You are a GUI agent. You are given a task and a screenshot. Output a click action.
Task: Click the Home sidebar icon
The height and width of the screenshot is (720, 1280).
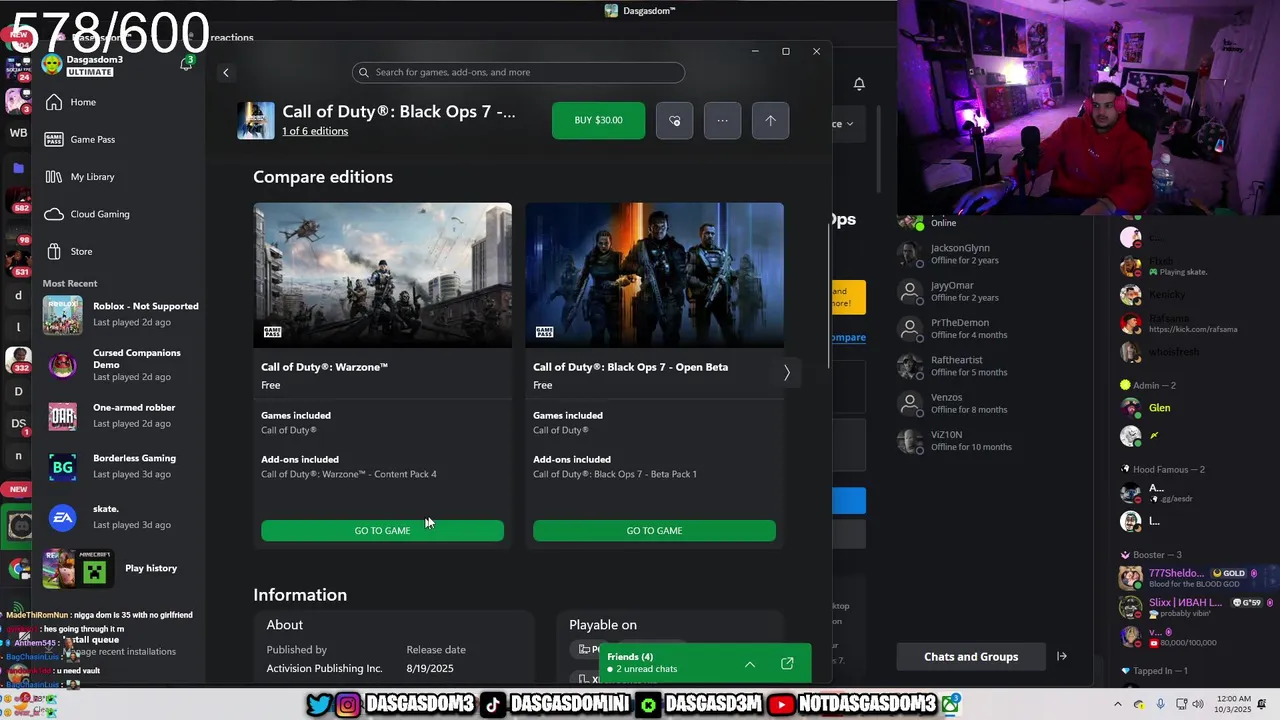coord(54,102)
